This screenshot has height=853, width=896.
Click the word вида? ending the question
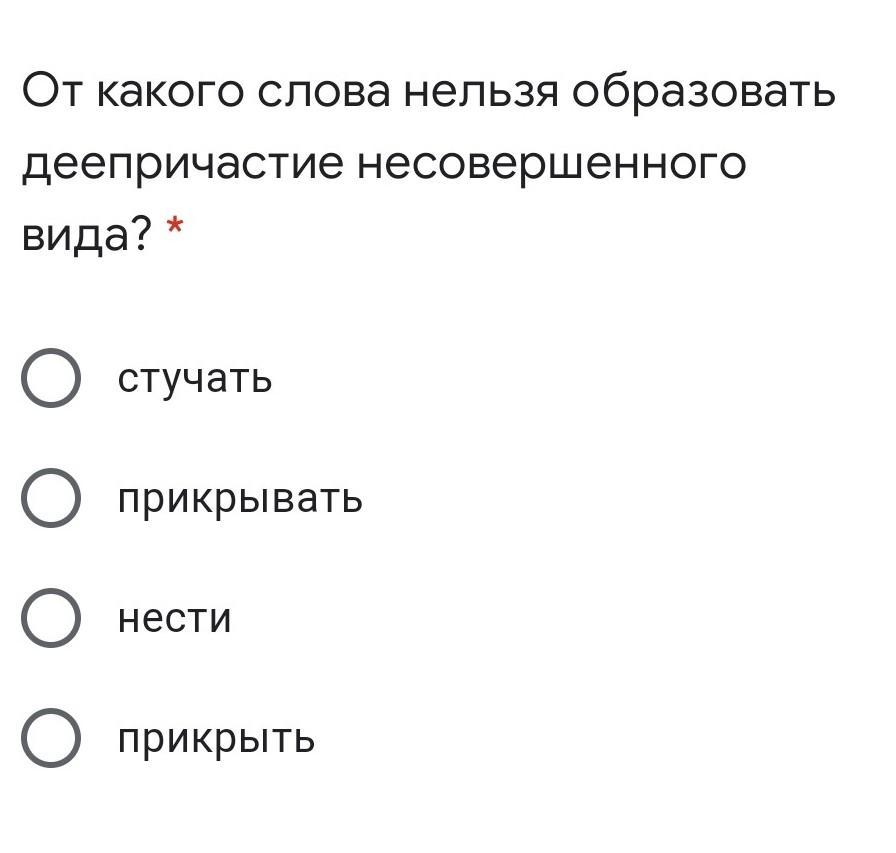coord(87,235)
